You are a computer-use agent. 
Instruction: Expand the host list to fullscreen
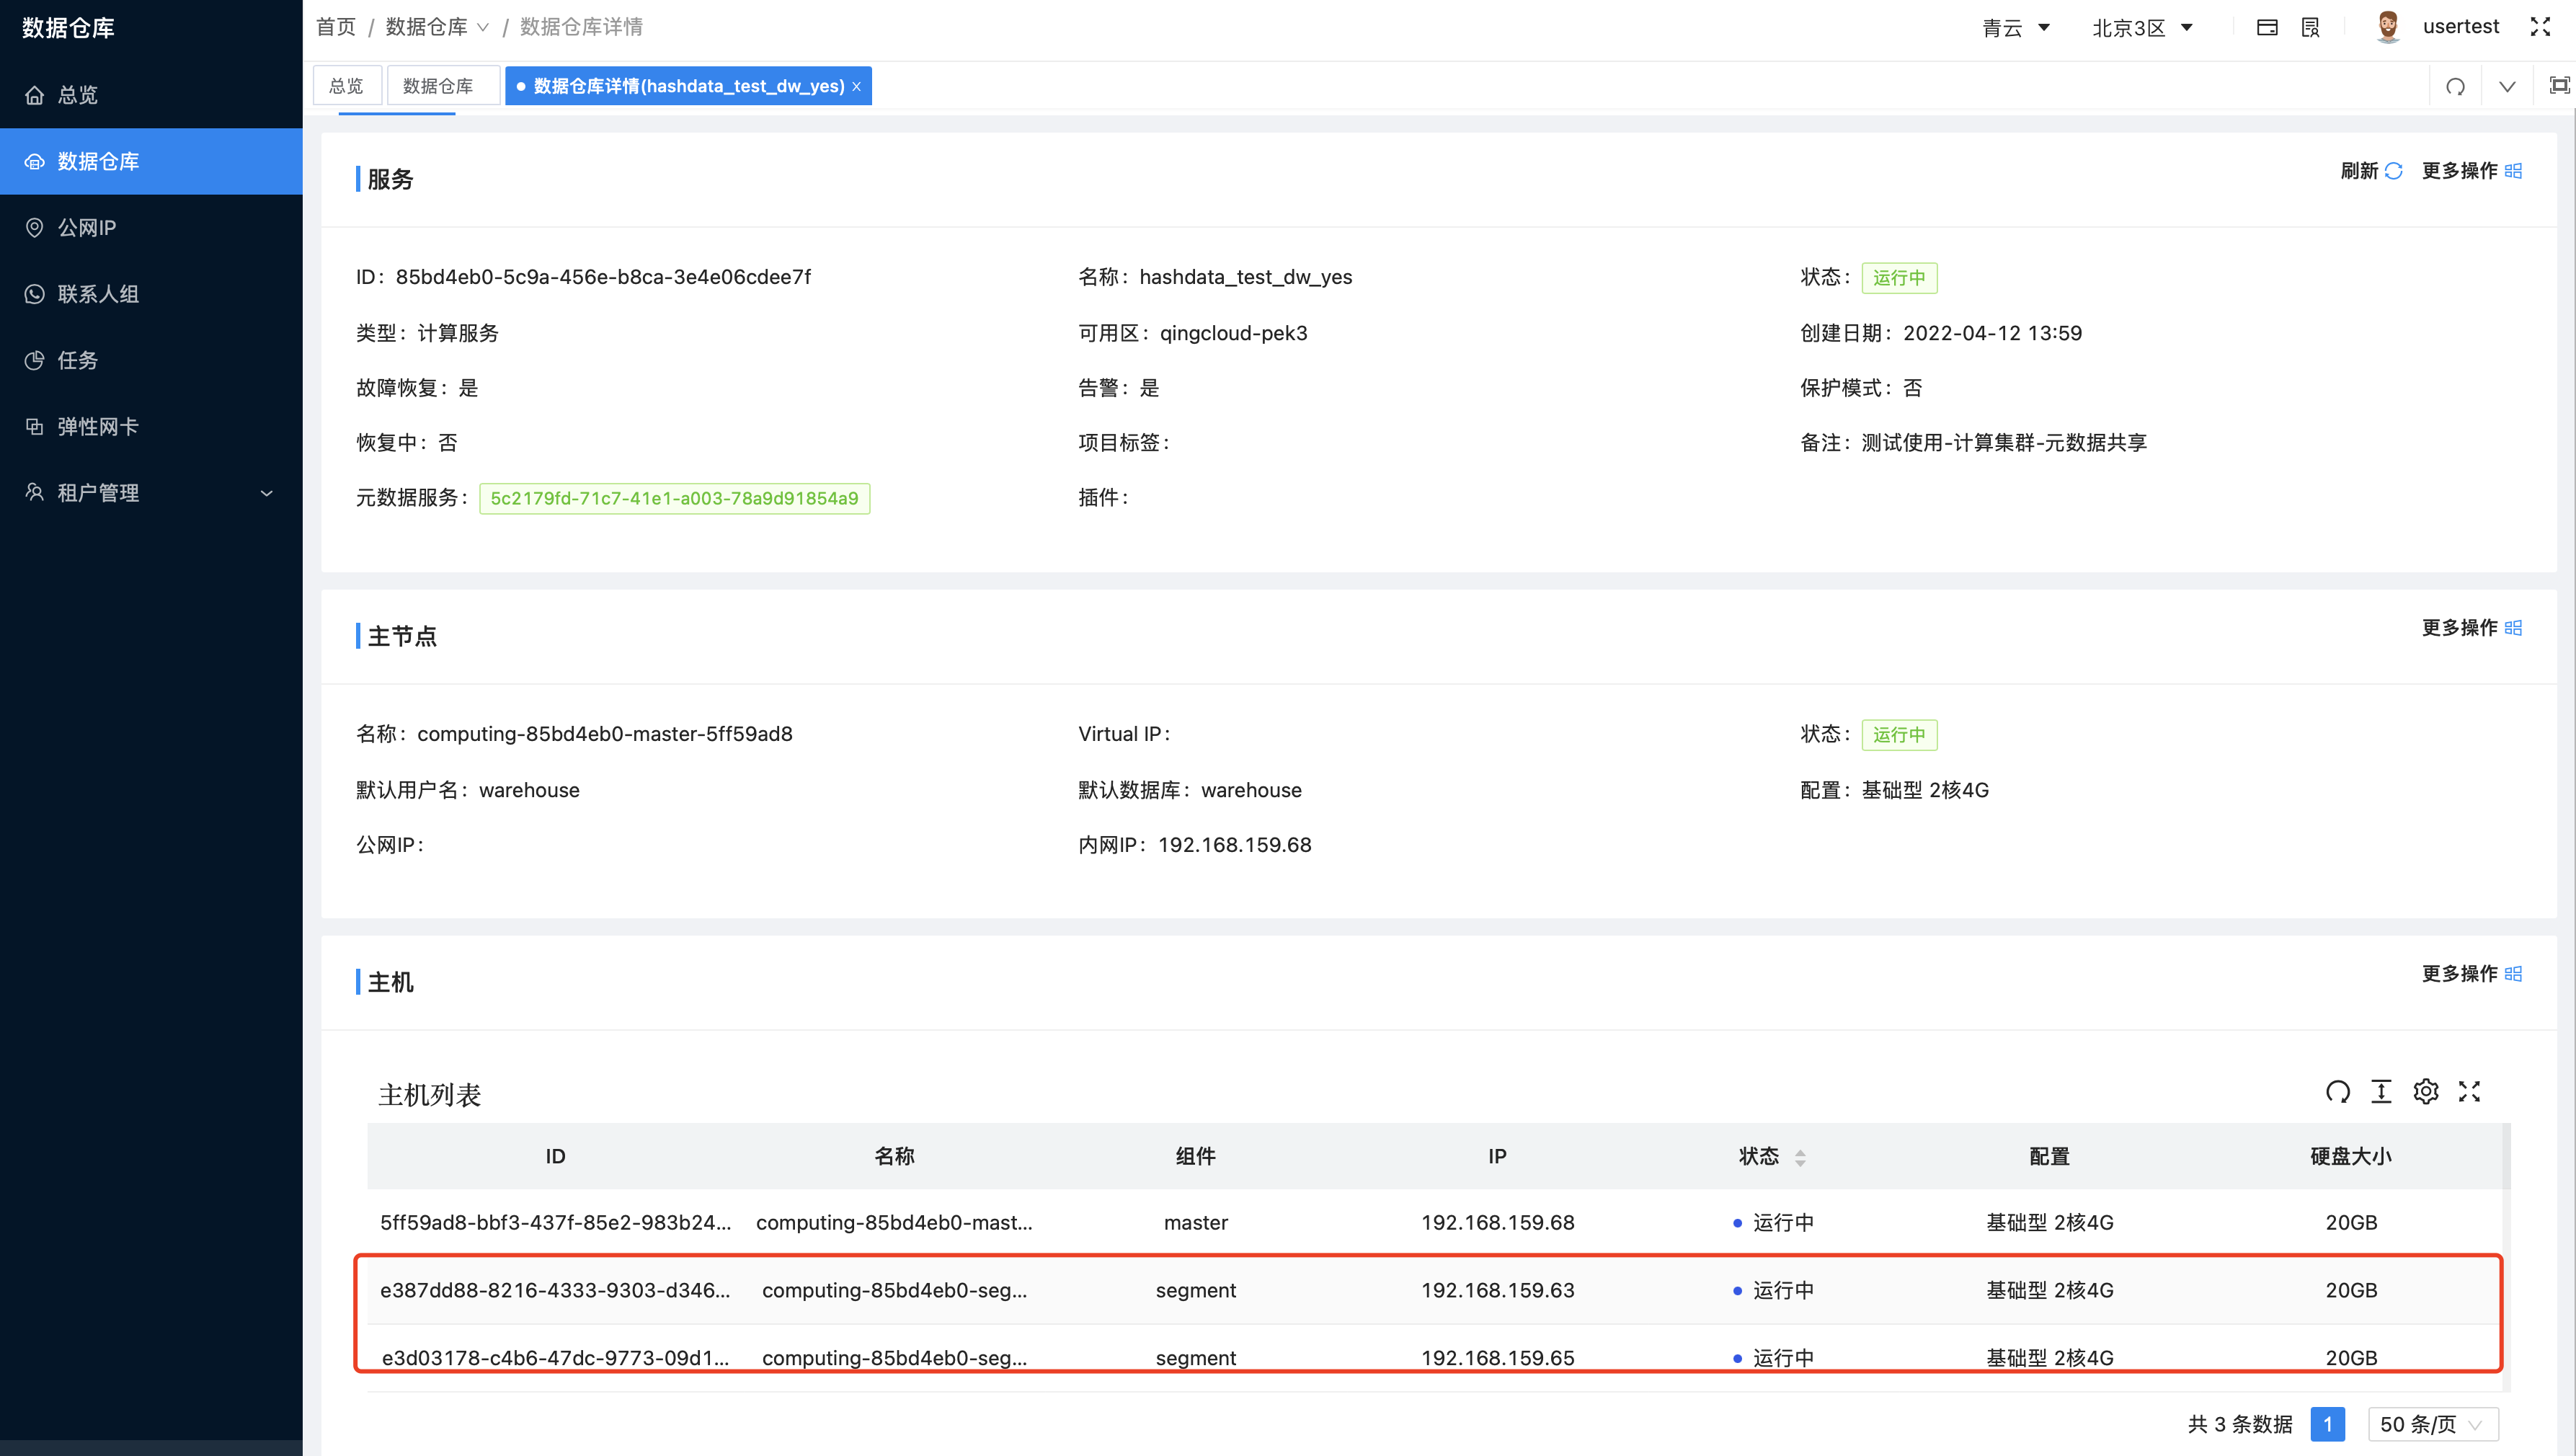tap(2470, 1092)
